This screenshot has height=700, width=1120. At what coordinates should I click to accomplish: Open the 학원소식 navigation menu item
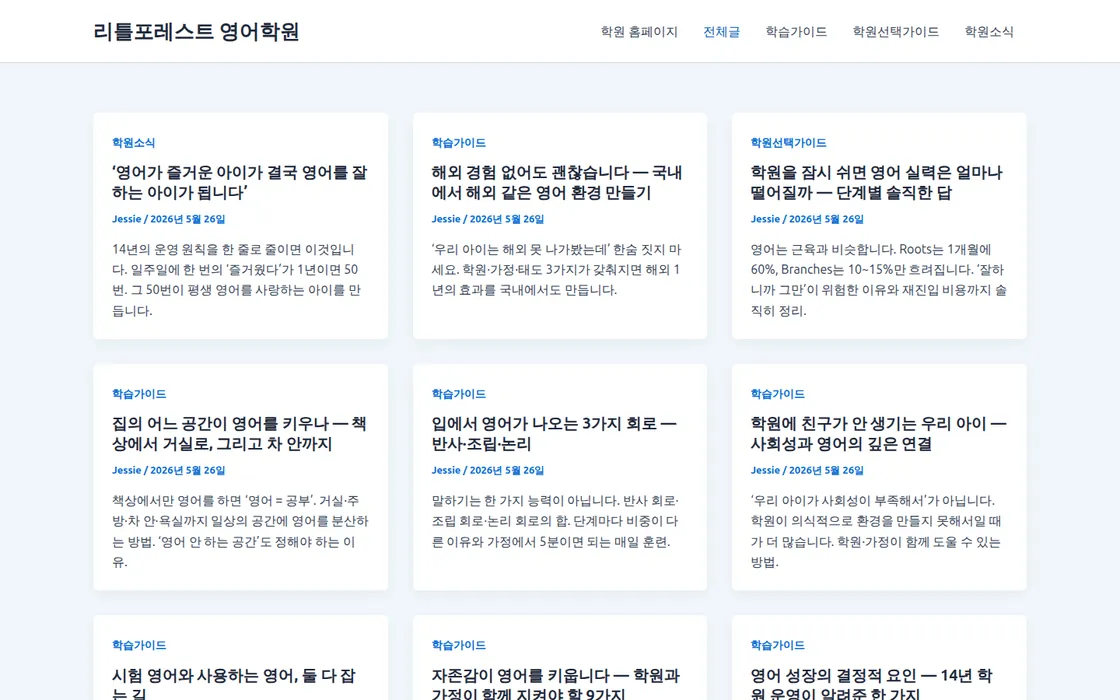click(x=989, y=31)
